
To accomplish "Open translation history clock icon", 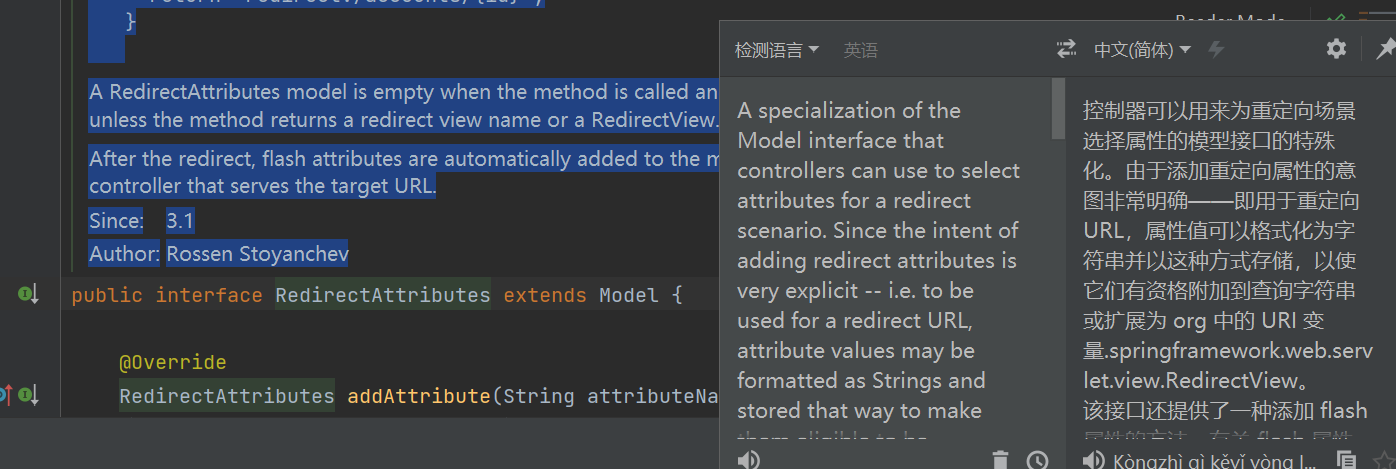I will (x=1038, y=459).
